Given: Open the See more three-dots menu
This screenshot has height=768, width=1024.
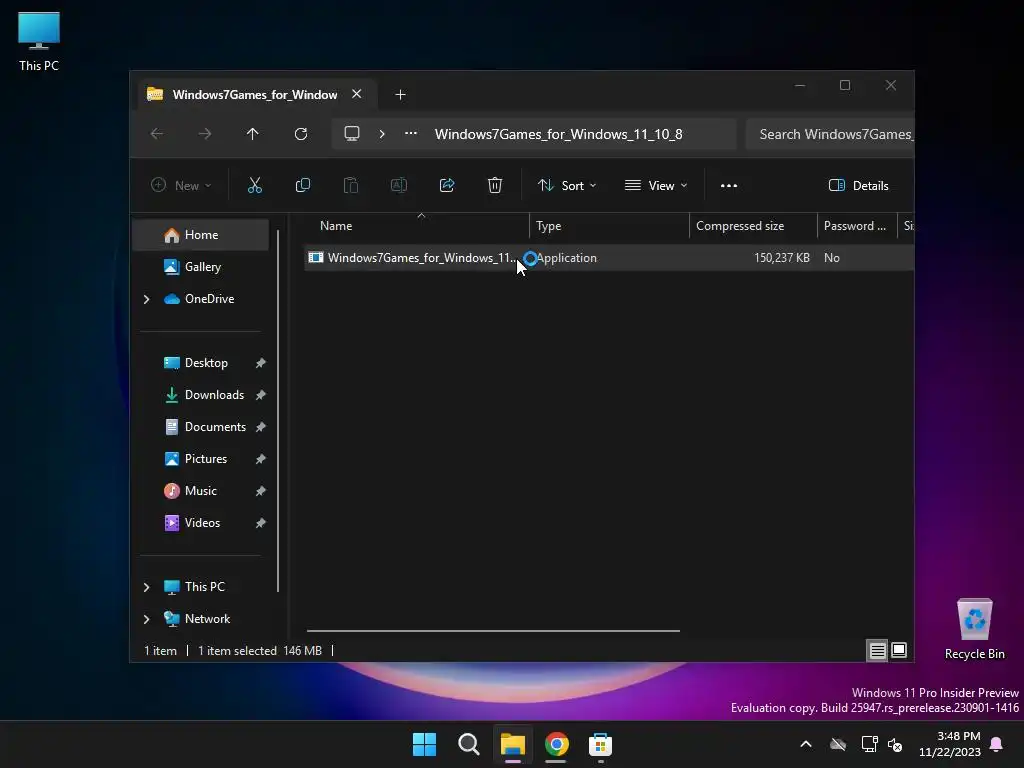Looking at the screenshot, I should click(x=729, y=185).
